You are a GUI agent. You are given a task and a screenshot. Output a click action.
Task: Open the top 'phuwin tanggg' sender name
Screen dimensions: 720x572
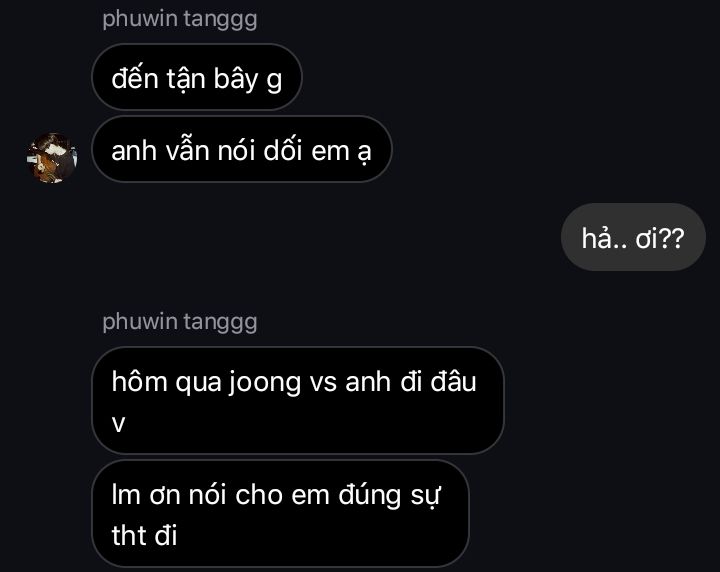click(180, 19)
